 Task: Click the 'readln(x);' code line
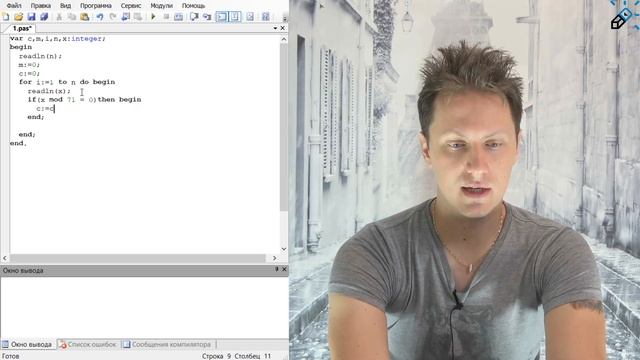pos(49,91)
